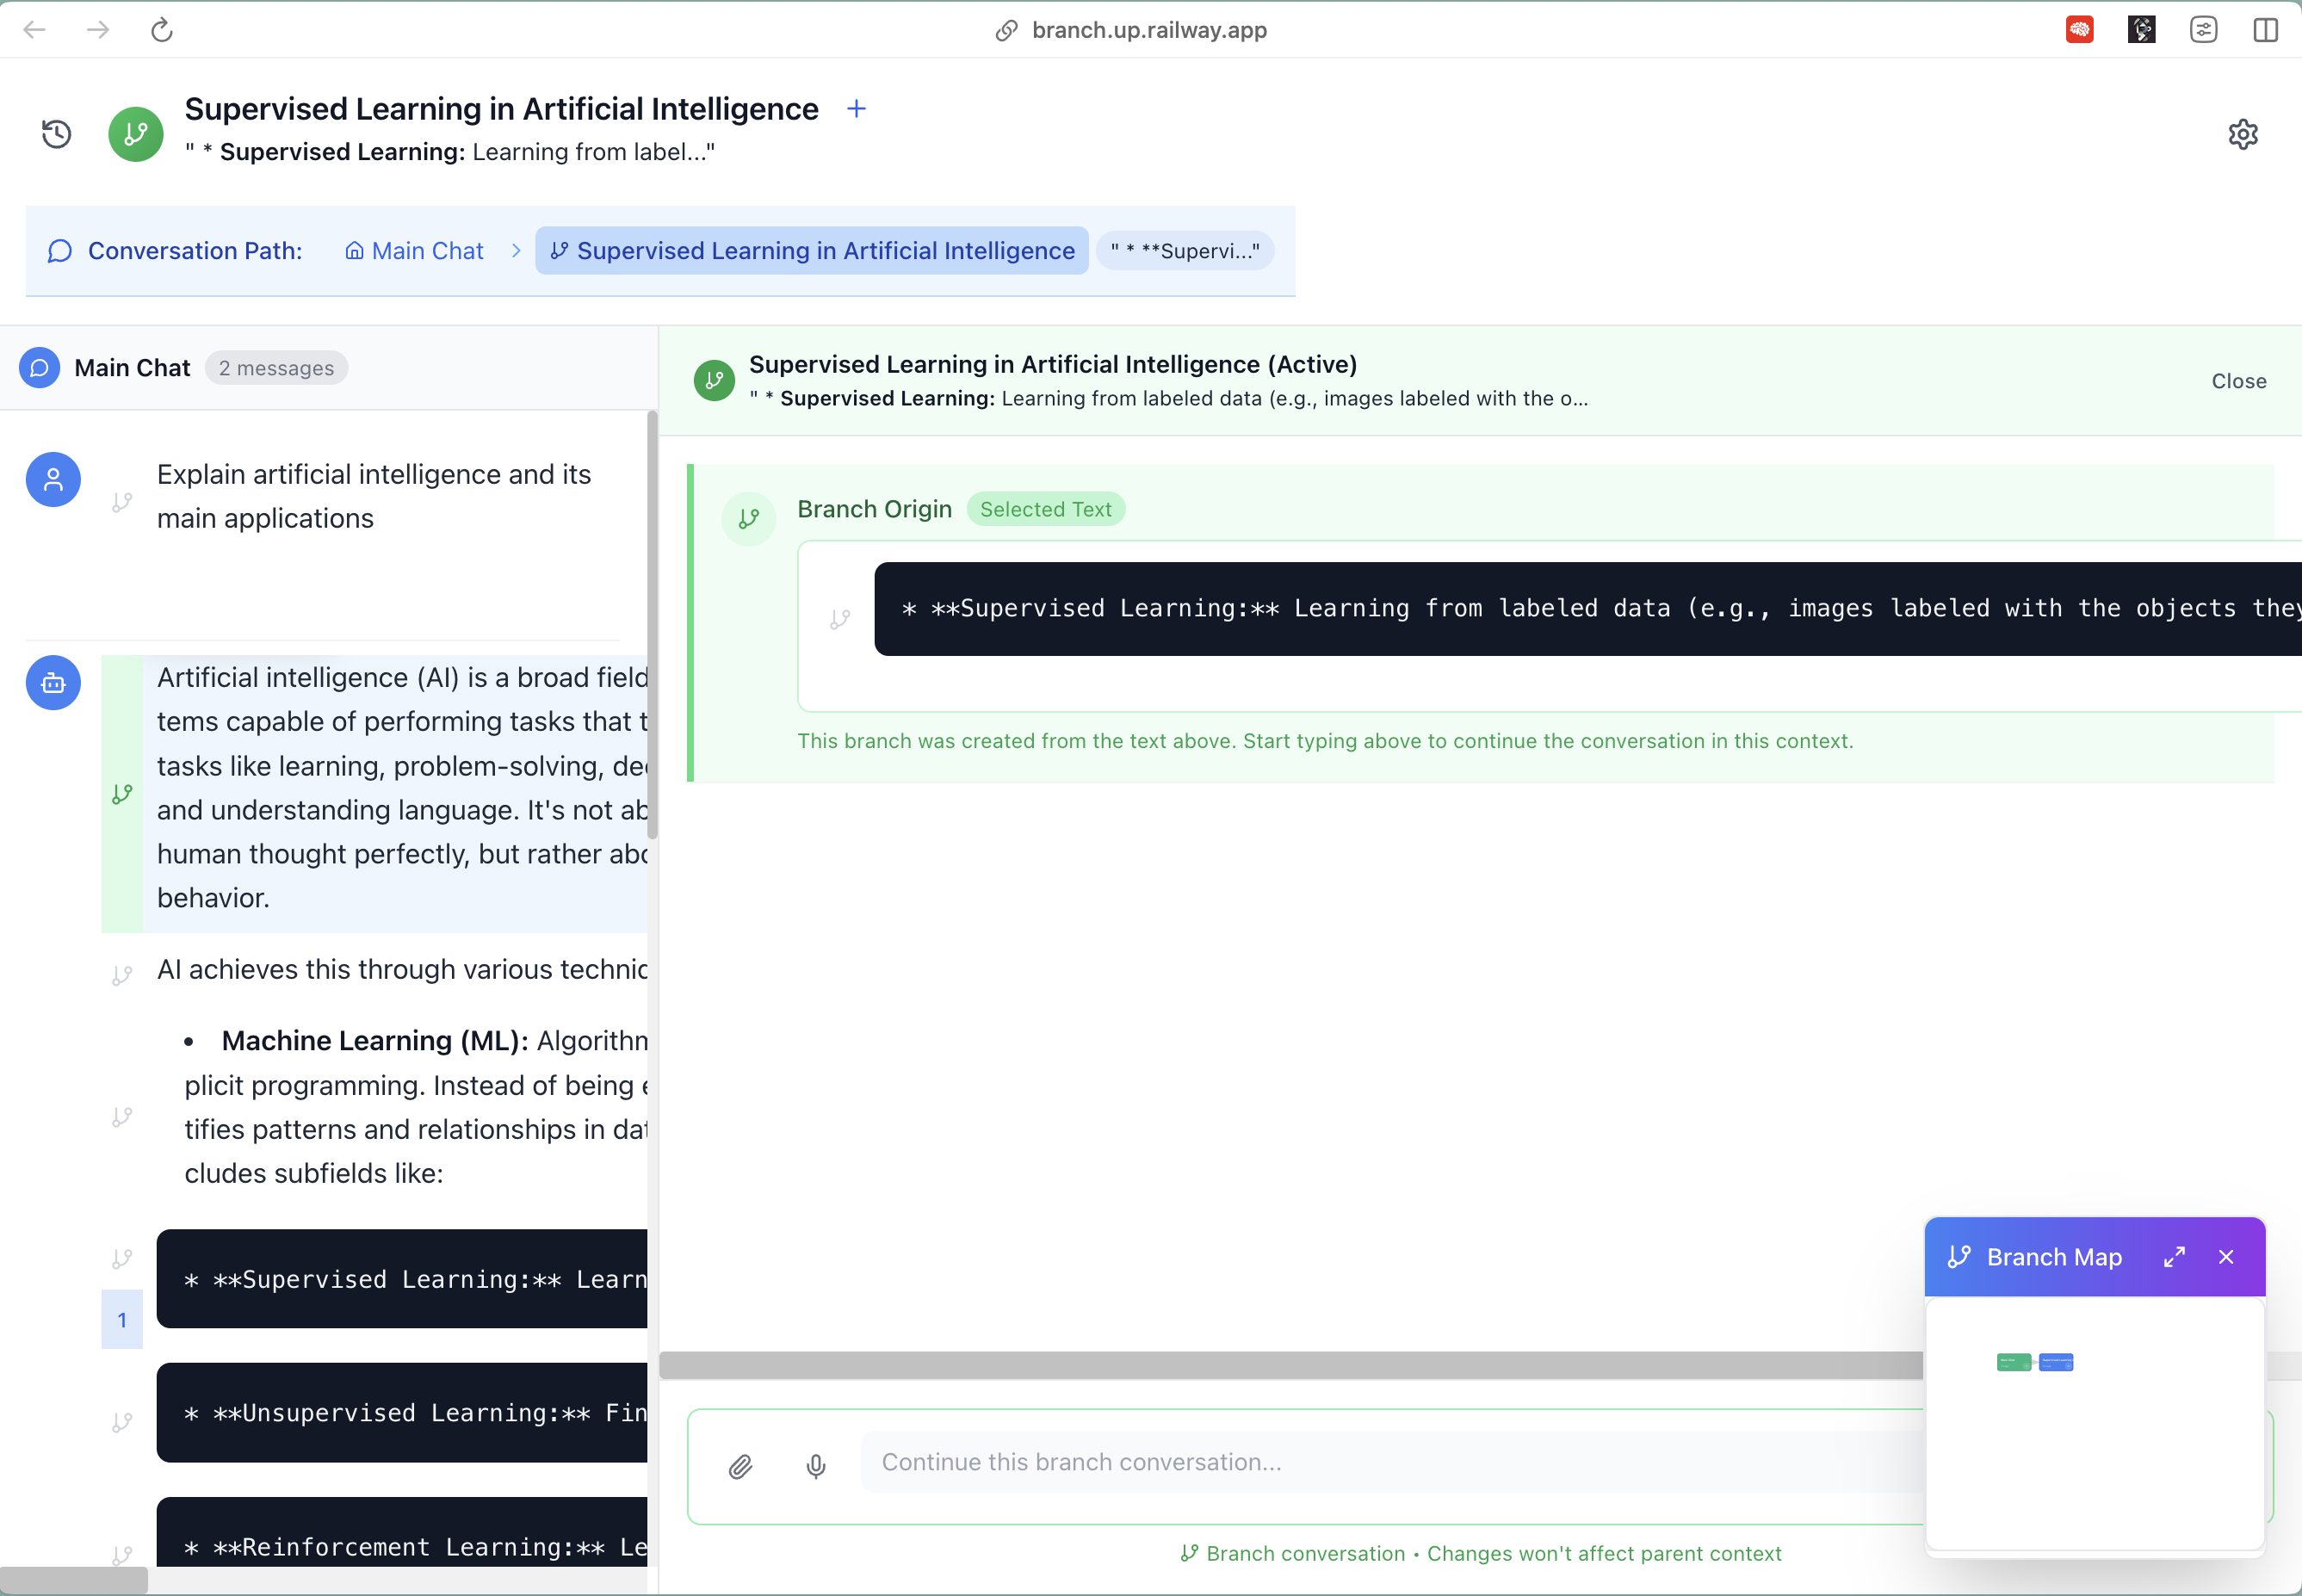Go to Main Chat in breadcrumb

414,251
